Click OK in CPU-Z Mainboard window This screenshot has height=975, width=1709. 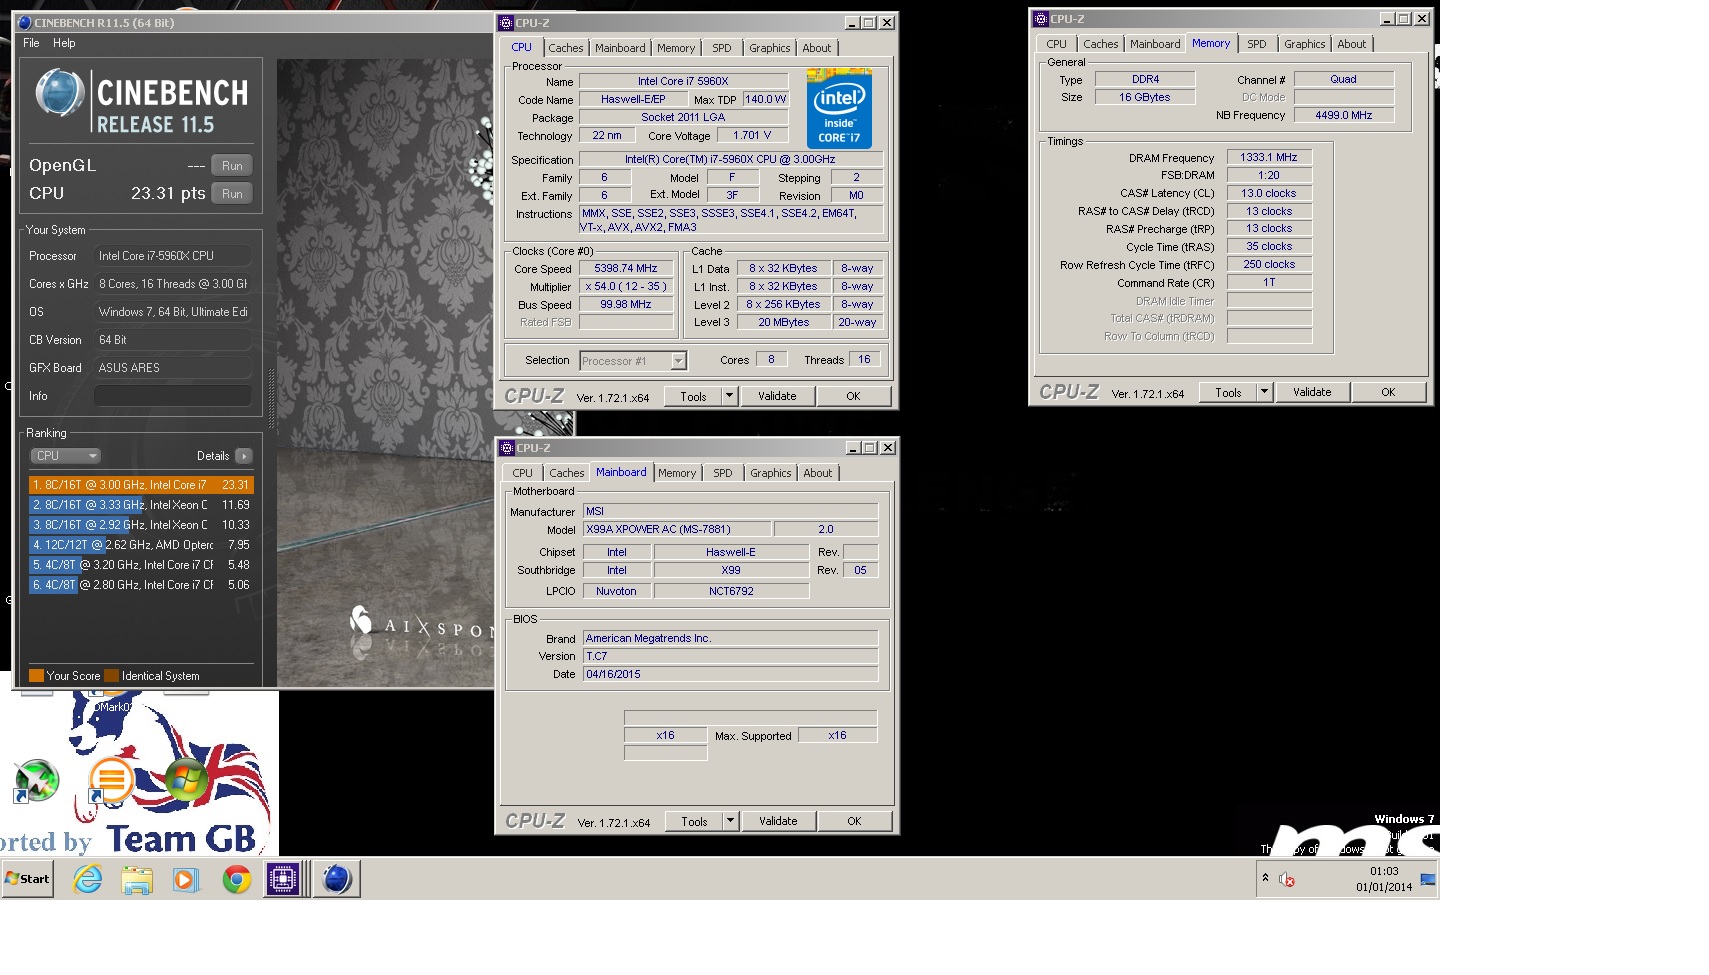click(854, 821)
